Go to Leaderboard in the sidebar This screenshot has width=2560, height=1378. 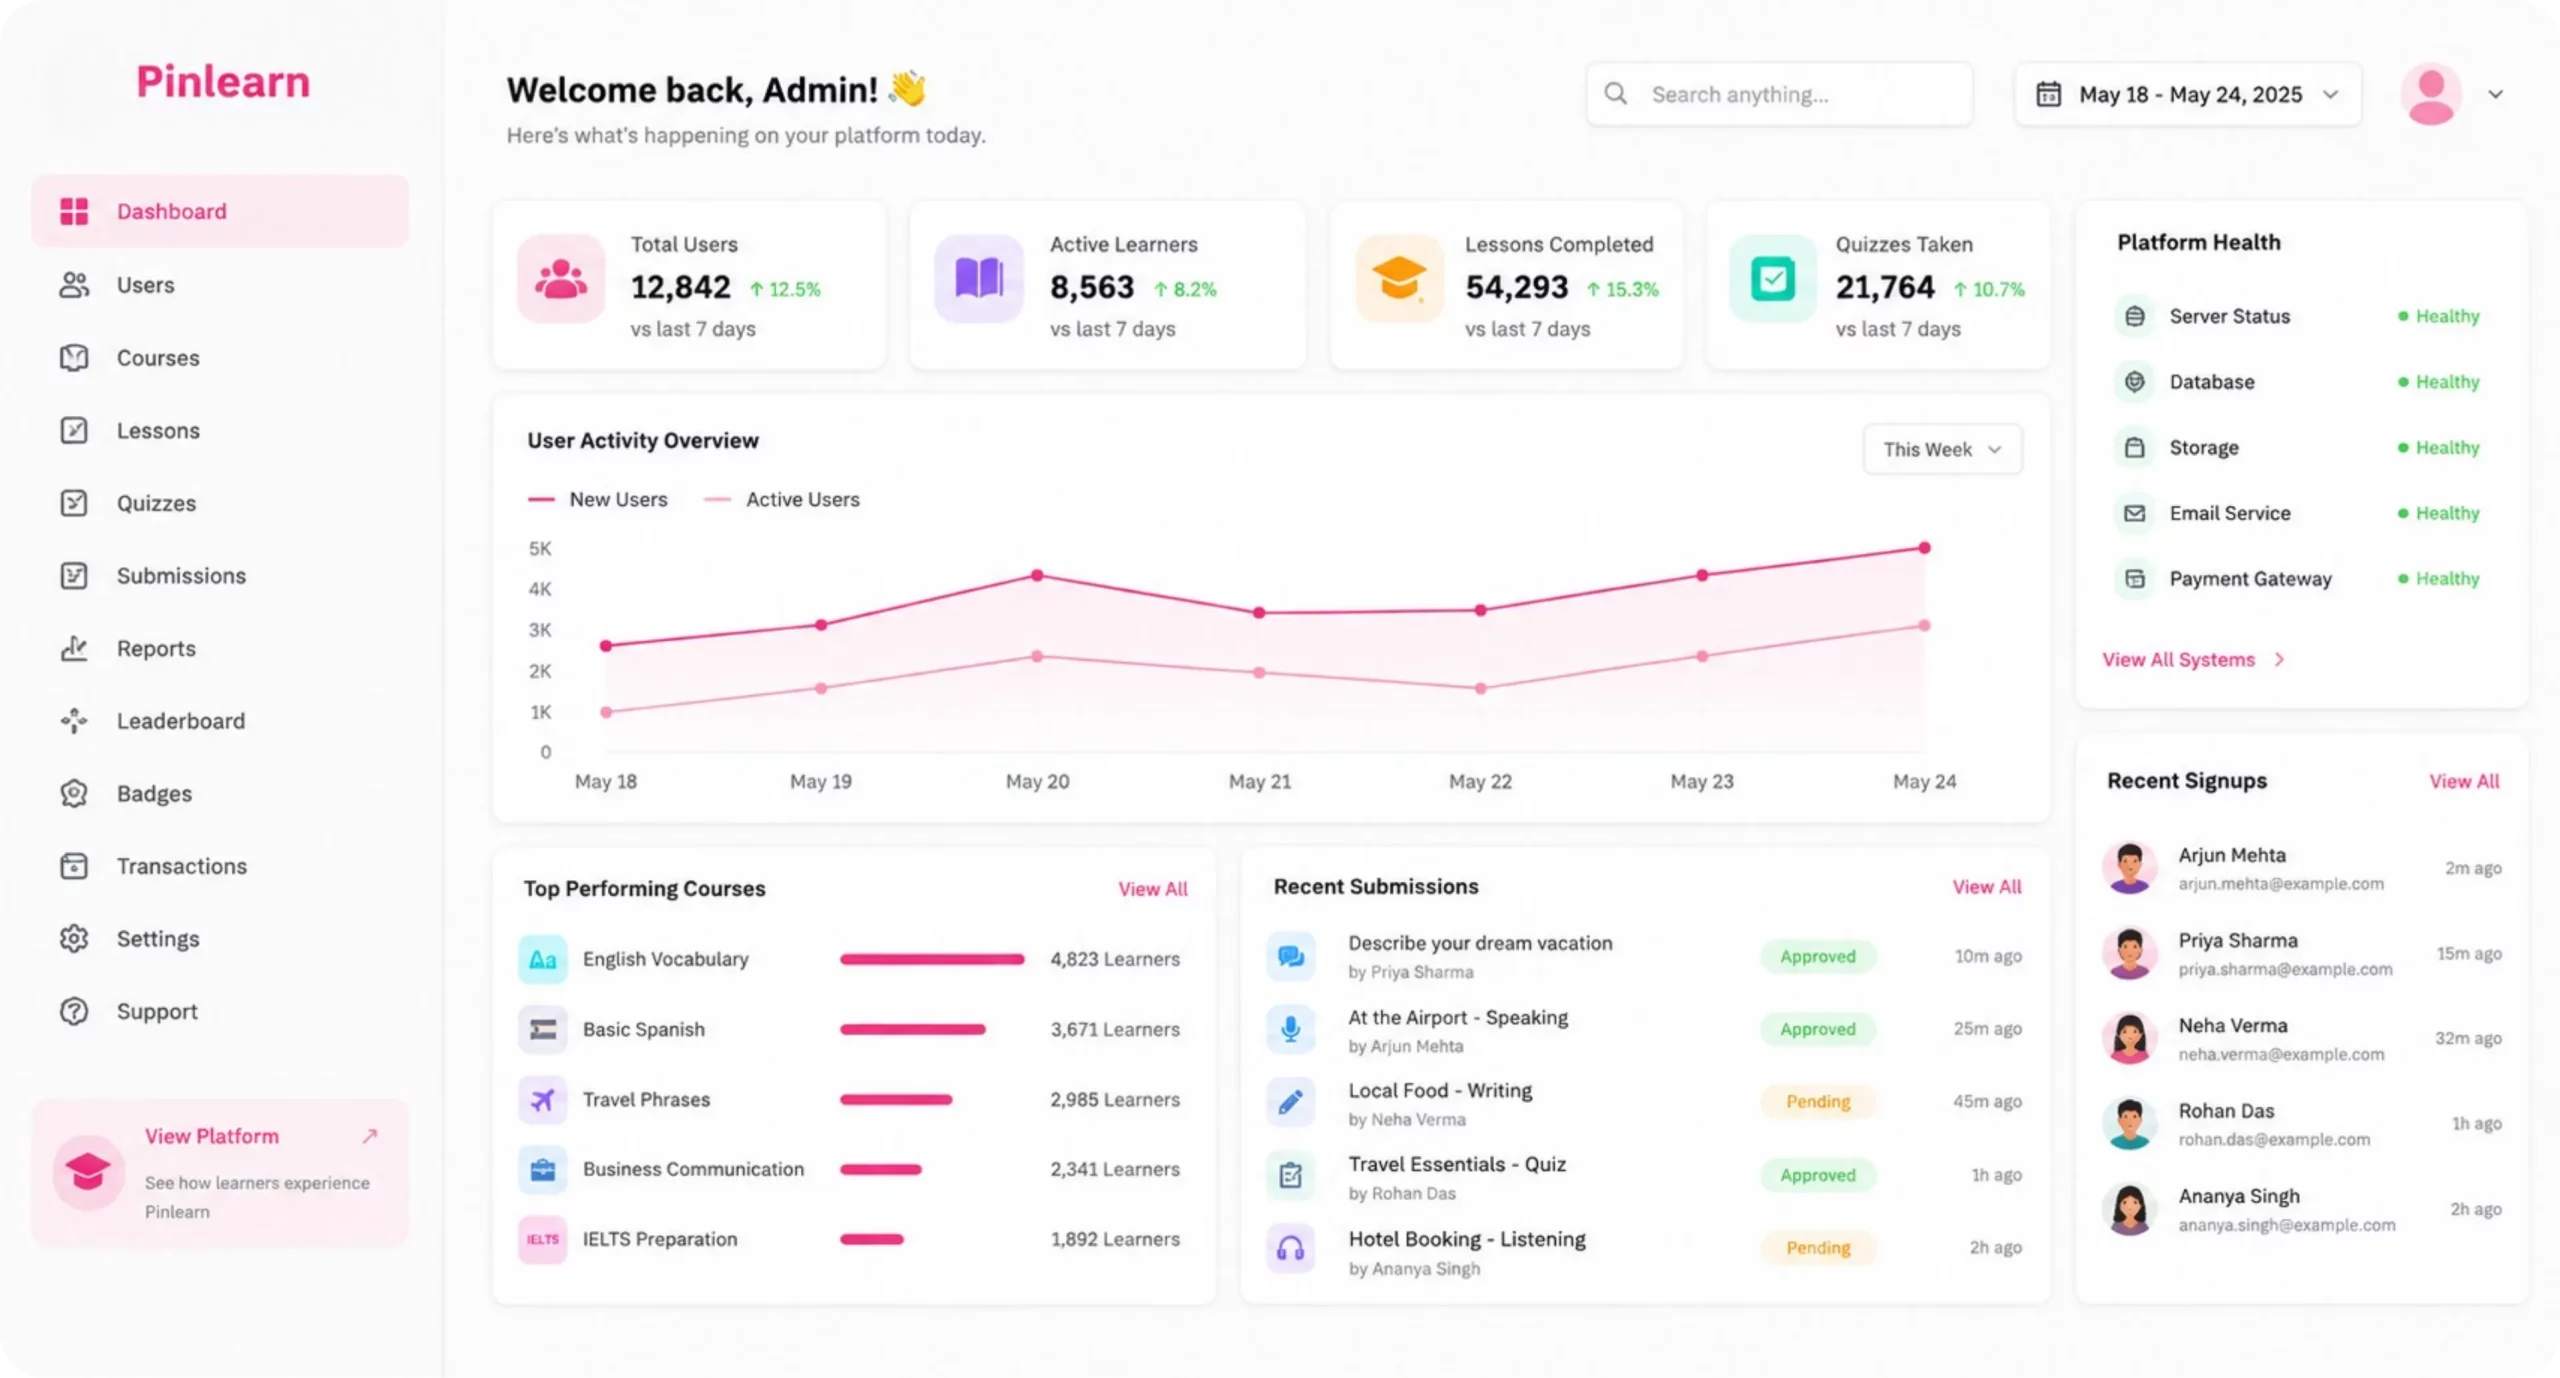click(x=220, y=721)
